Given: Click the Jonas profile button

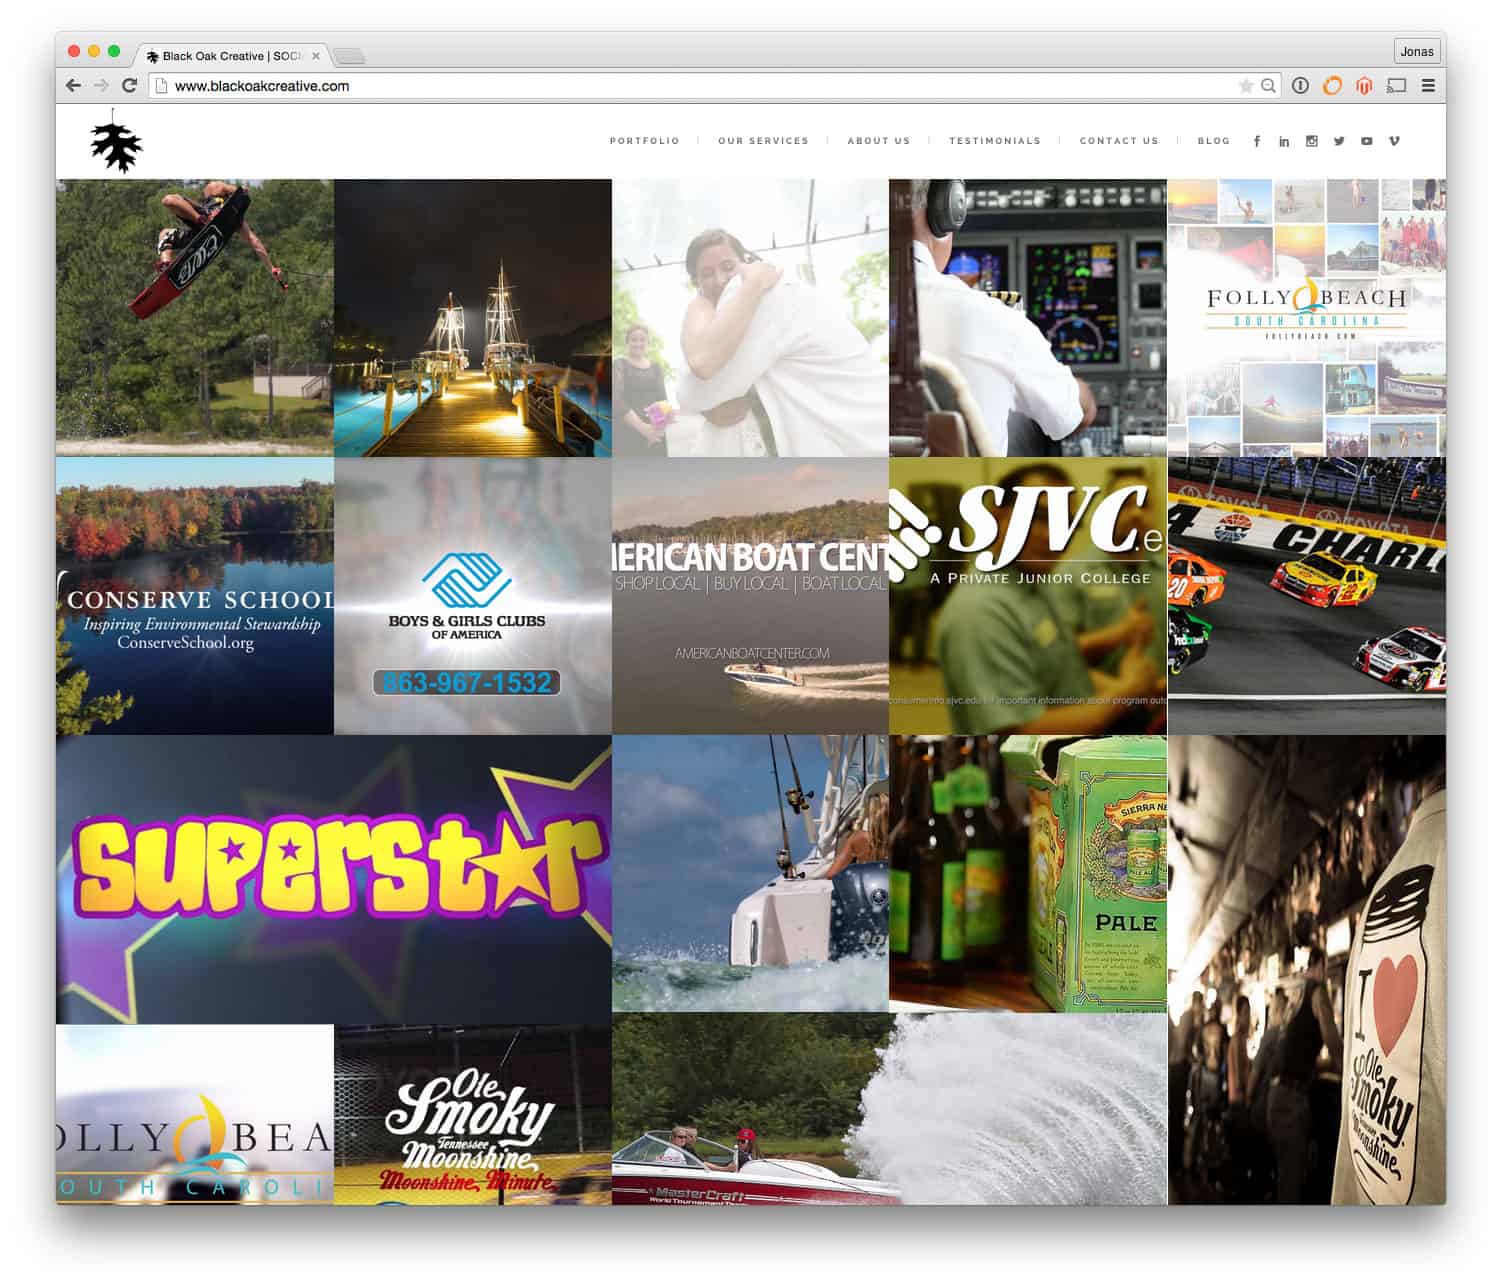Looking at the screenshot, I should 1417,51.
